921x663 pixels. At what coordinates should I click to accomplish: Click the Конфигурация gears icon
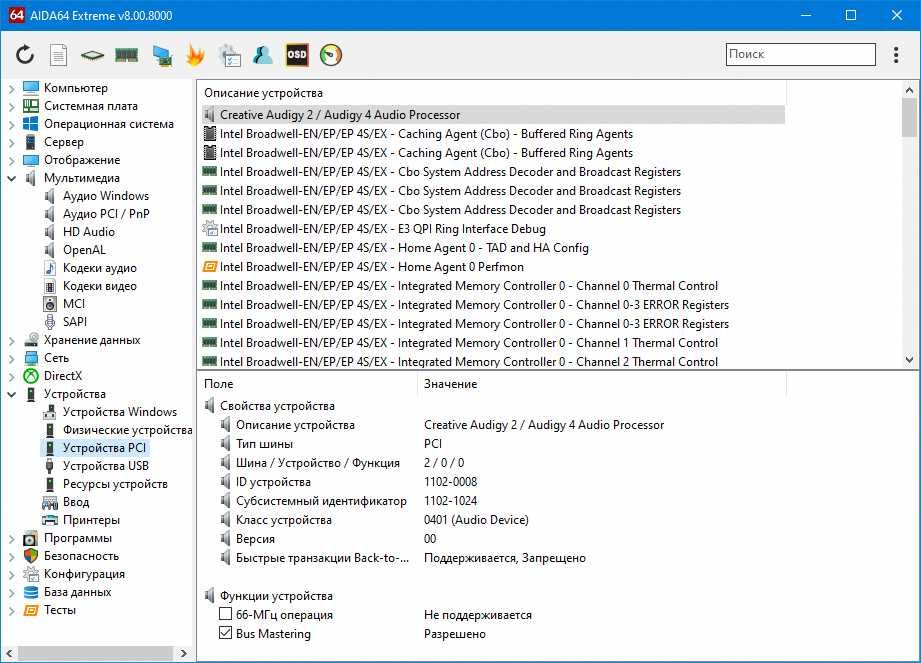[x=31, y=574]
